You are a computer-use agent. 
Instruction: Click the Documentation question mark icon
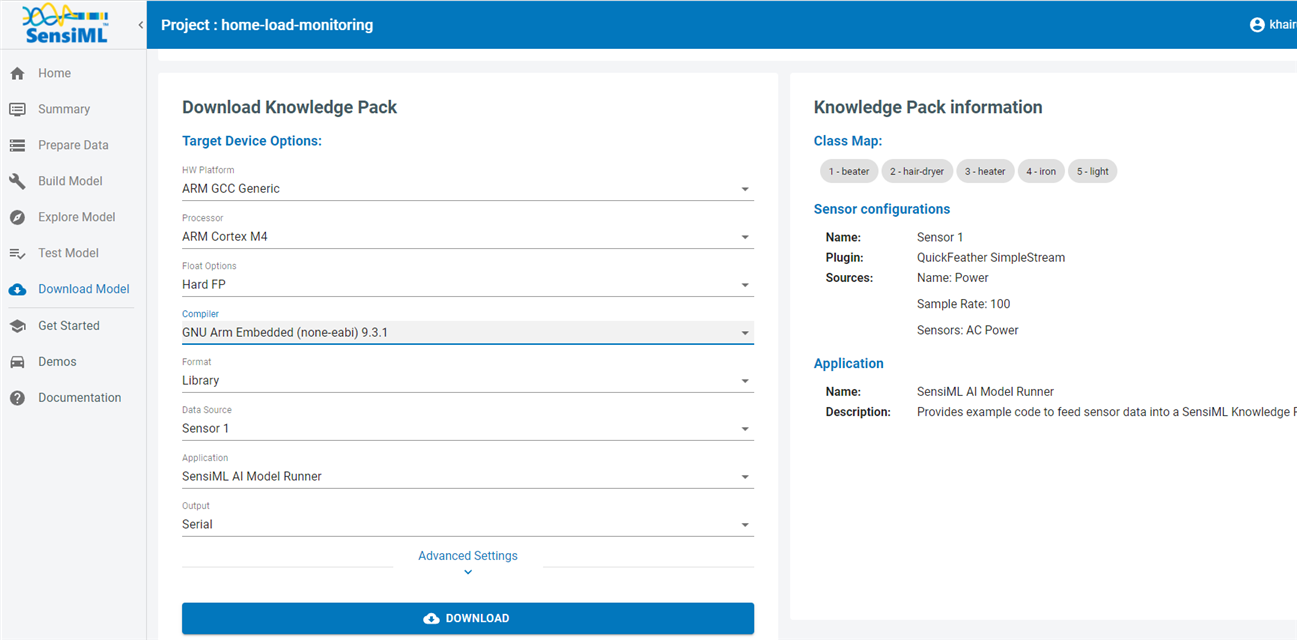(17, 397)
